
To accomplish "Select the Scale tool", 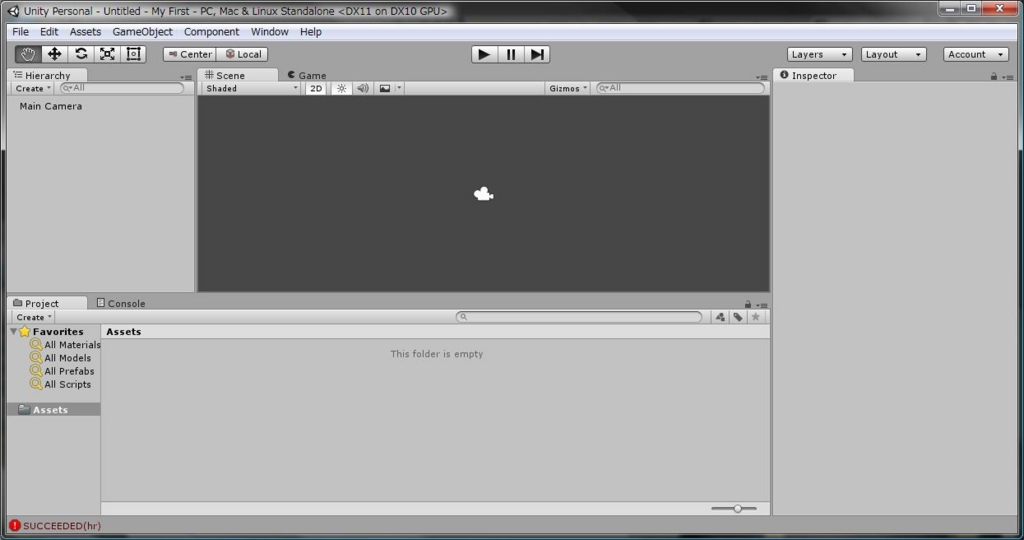I will tap(107, 54).
